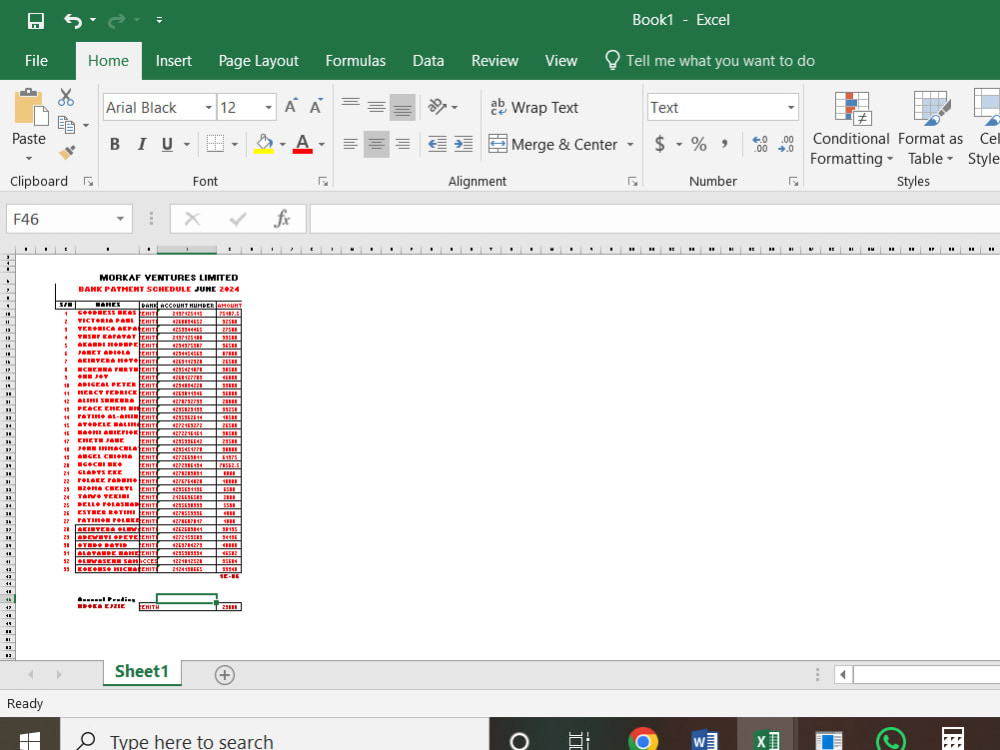Open the Arial Black font name dropdown

tap(208, 108)
